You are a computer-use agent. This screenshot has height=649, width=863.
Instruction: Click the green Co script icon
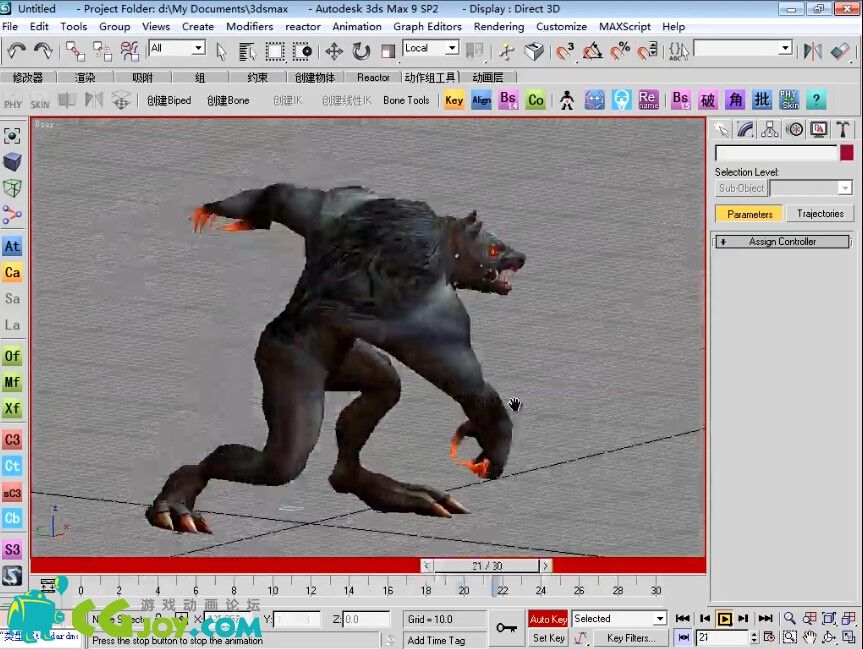[x=536, y=100]
